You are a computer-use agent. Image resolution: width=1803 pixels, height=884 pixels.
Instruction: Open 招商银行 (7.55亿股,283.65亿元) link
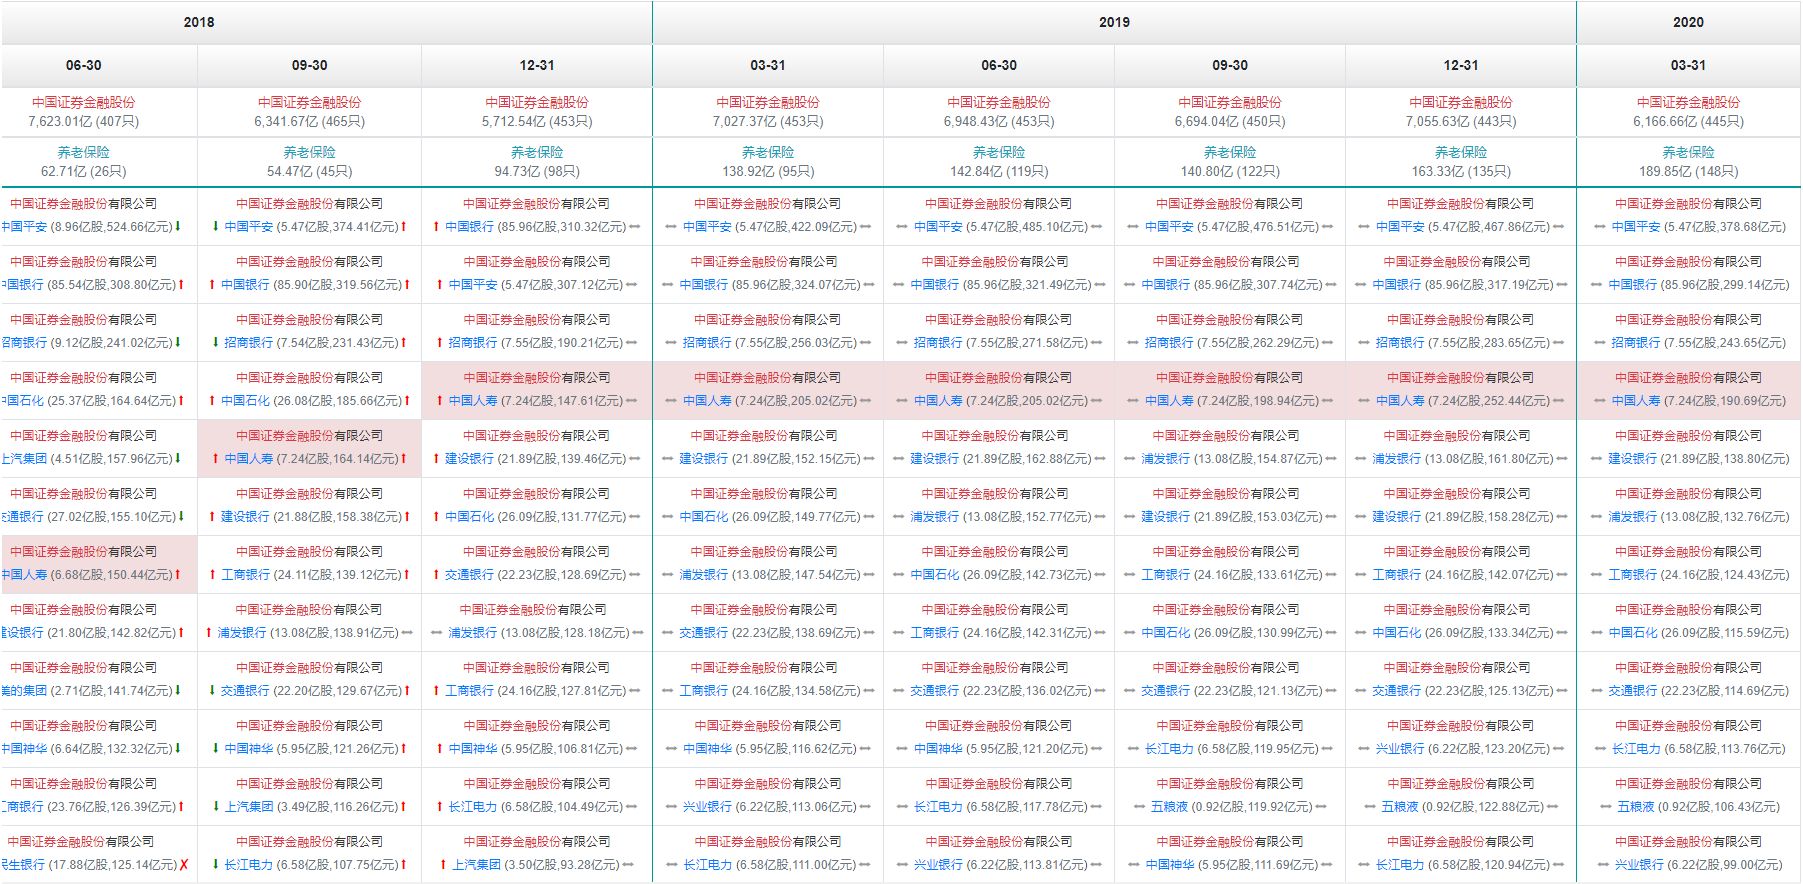click(1400, 343)
